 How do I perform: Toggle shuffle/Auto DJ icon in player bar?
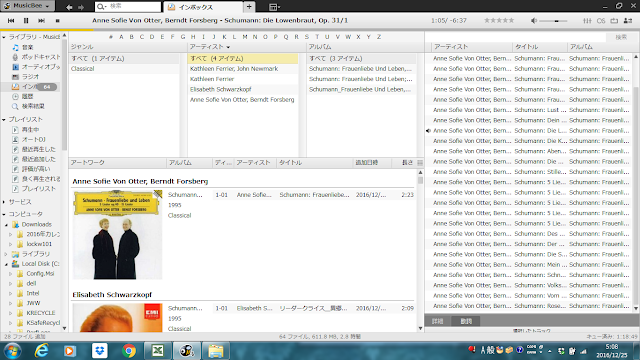point(628,20)
